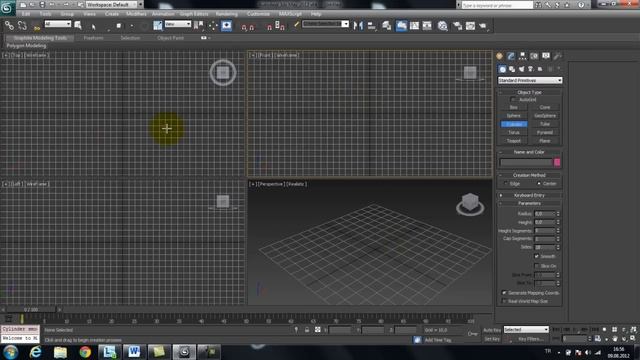Activate the Select and Manipulate tool
The width and height of the screenshot is (640, 360).
[x=213, y=26]
